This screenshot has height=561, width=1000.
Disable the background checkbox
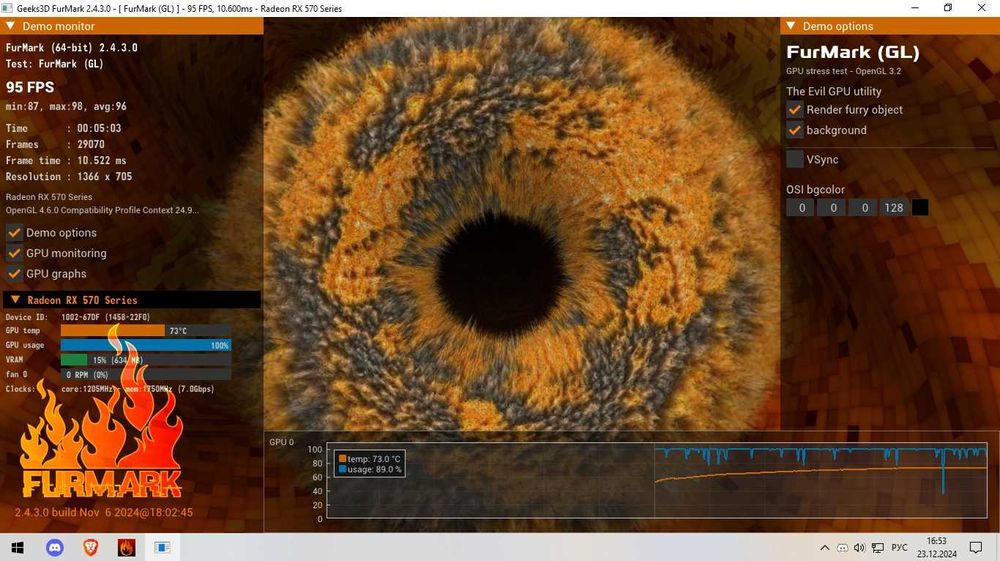pyautogui.click(x=795, y=130)
